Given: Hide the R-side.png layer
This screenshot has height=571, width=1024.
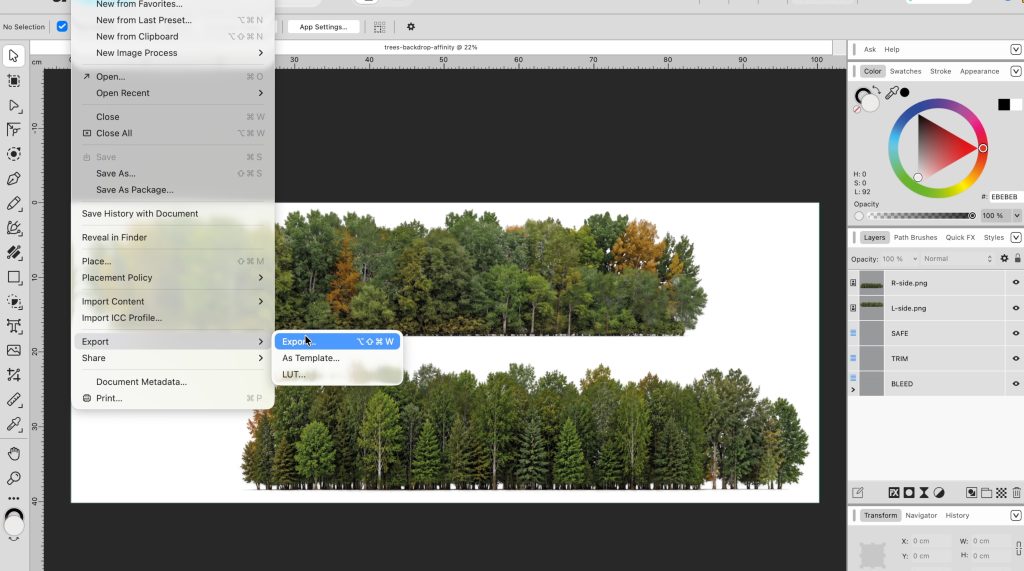Looking at the screenshot, I should (1016, 283).
